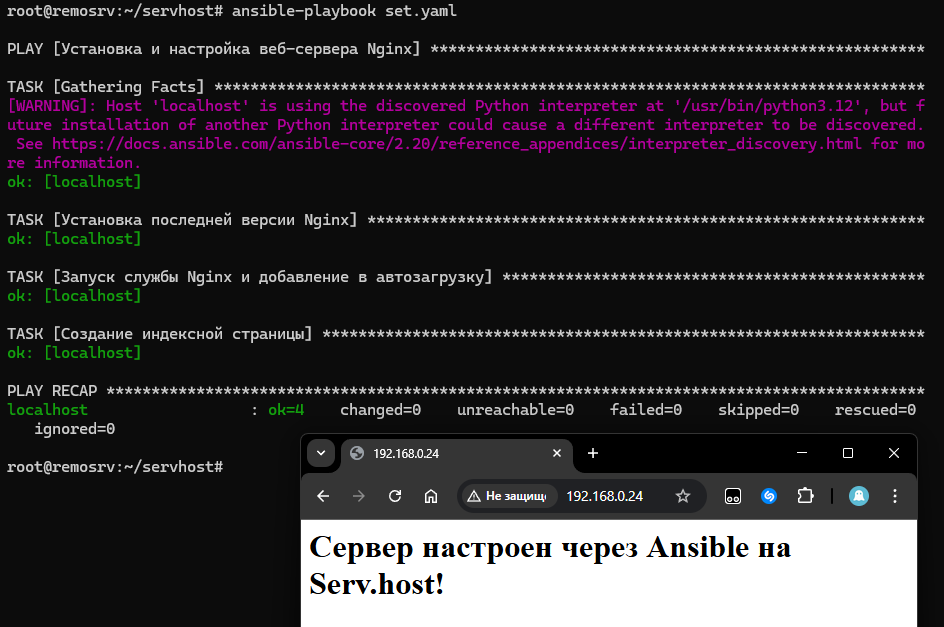Bookmark this page with the star icon
The image size is (944, 627).
[x=683, y=496]
